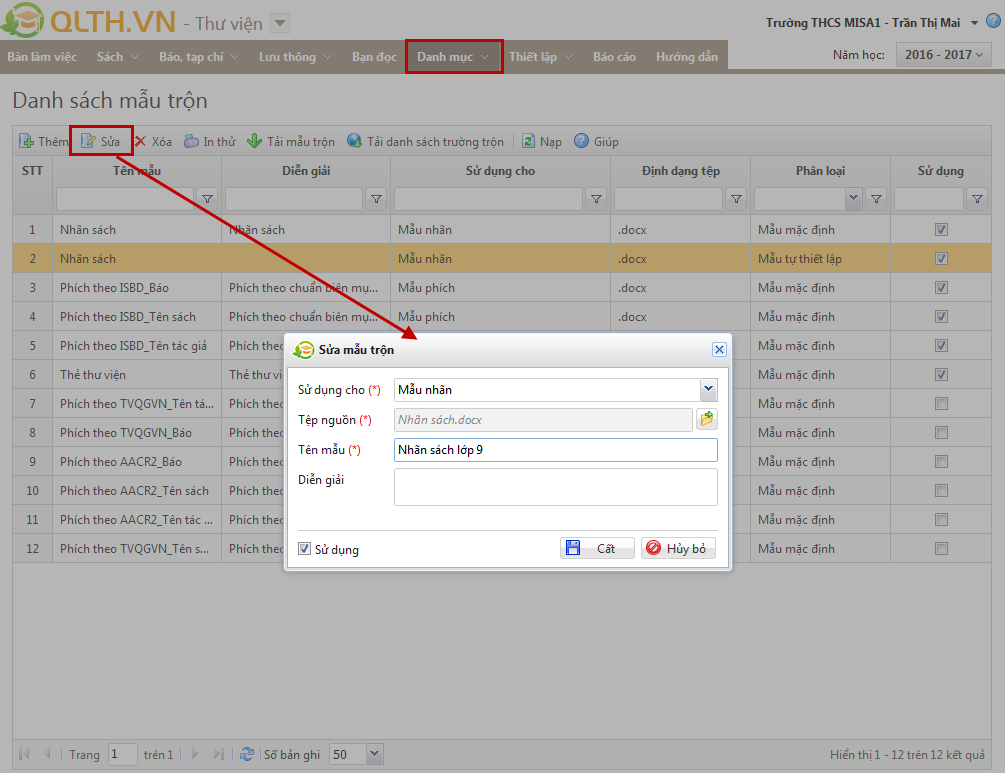Go to previous page in pager

(x=47, y=754)
